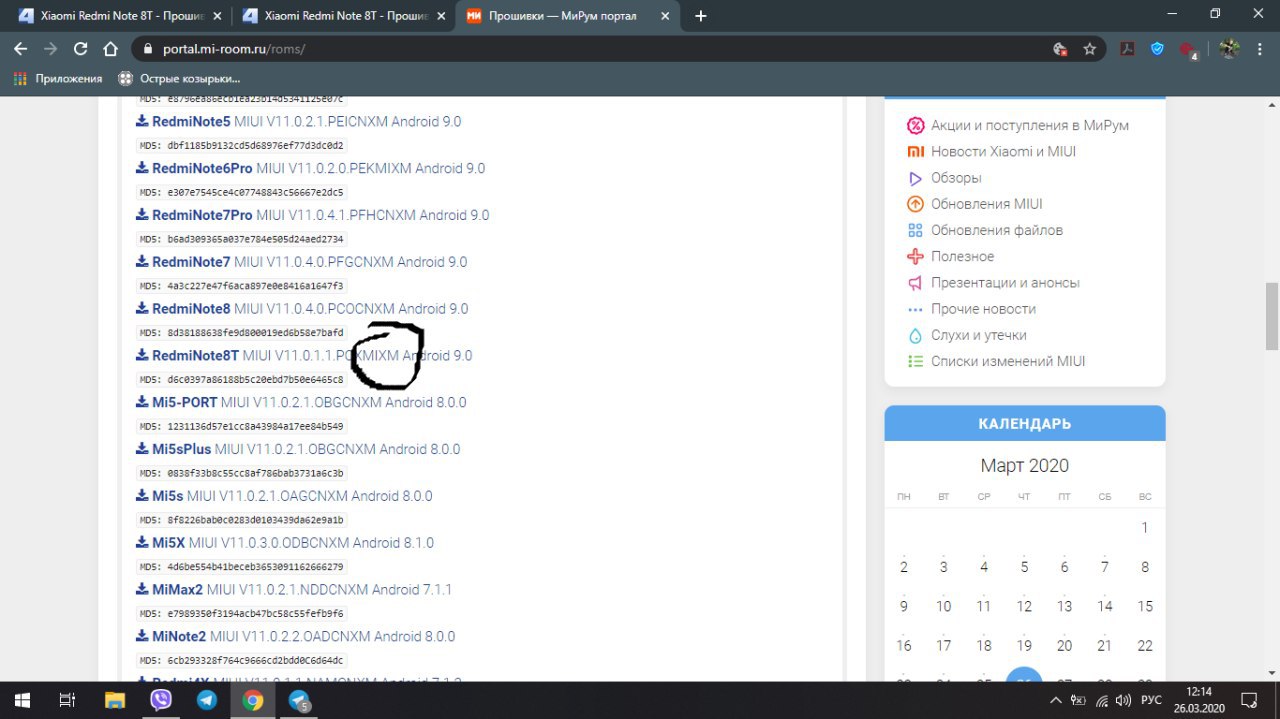Click the download icon beside Mi5s OAGCNXM
Viewport: 1280px width, 719px height.
point(142,496)
